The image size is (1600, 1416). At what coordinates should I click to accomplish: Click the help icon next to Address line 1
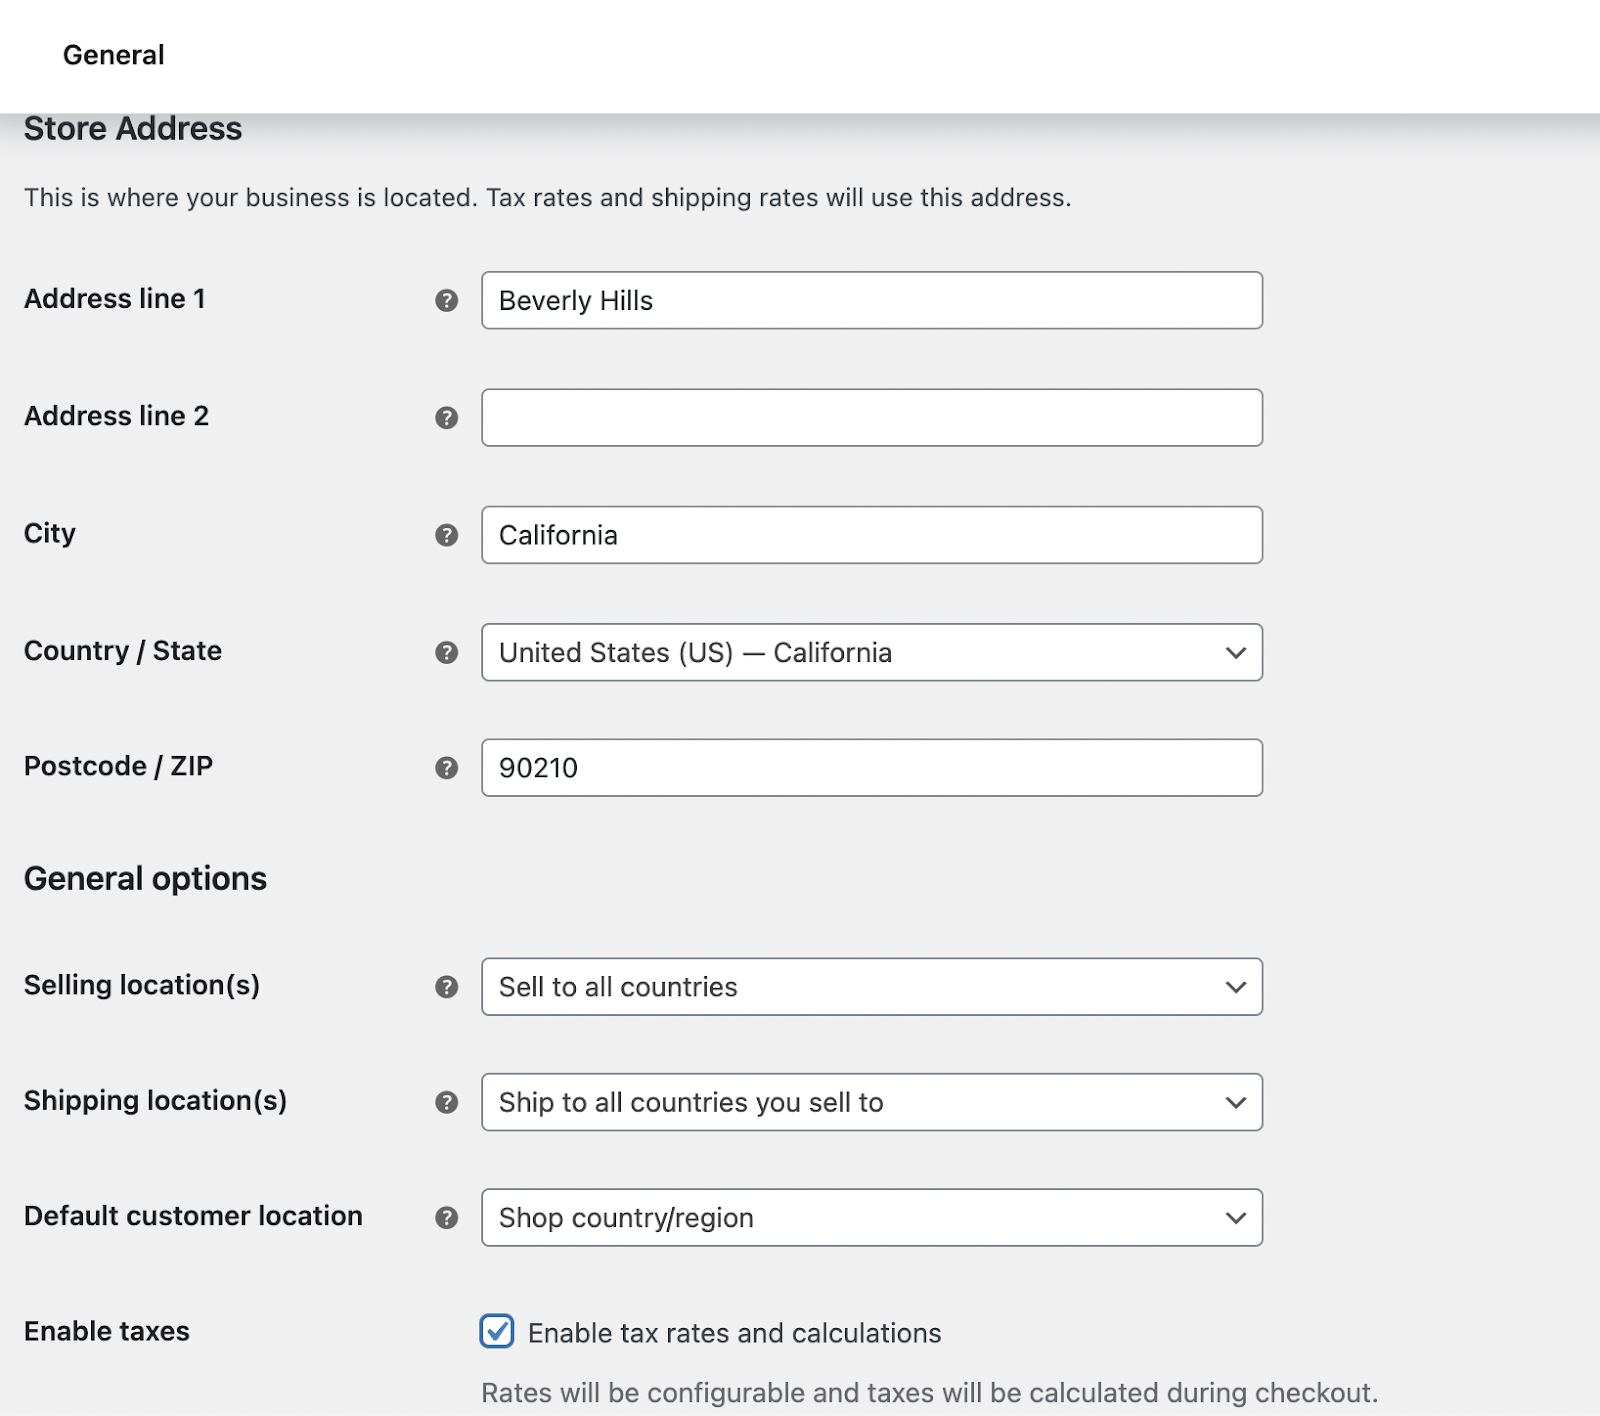tap(447, 300)
